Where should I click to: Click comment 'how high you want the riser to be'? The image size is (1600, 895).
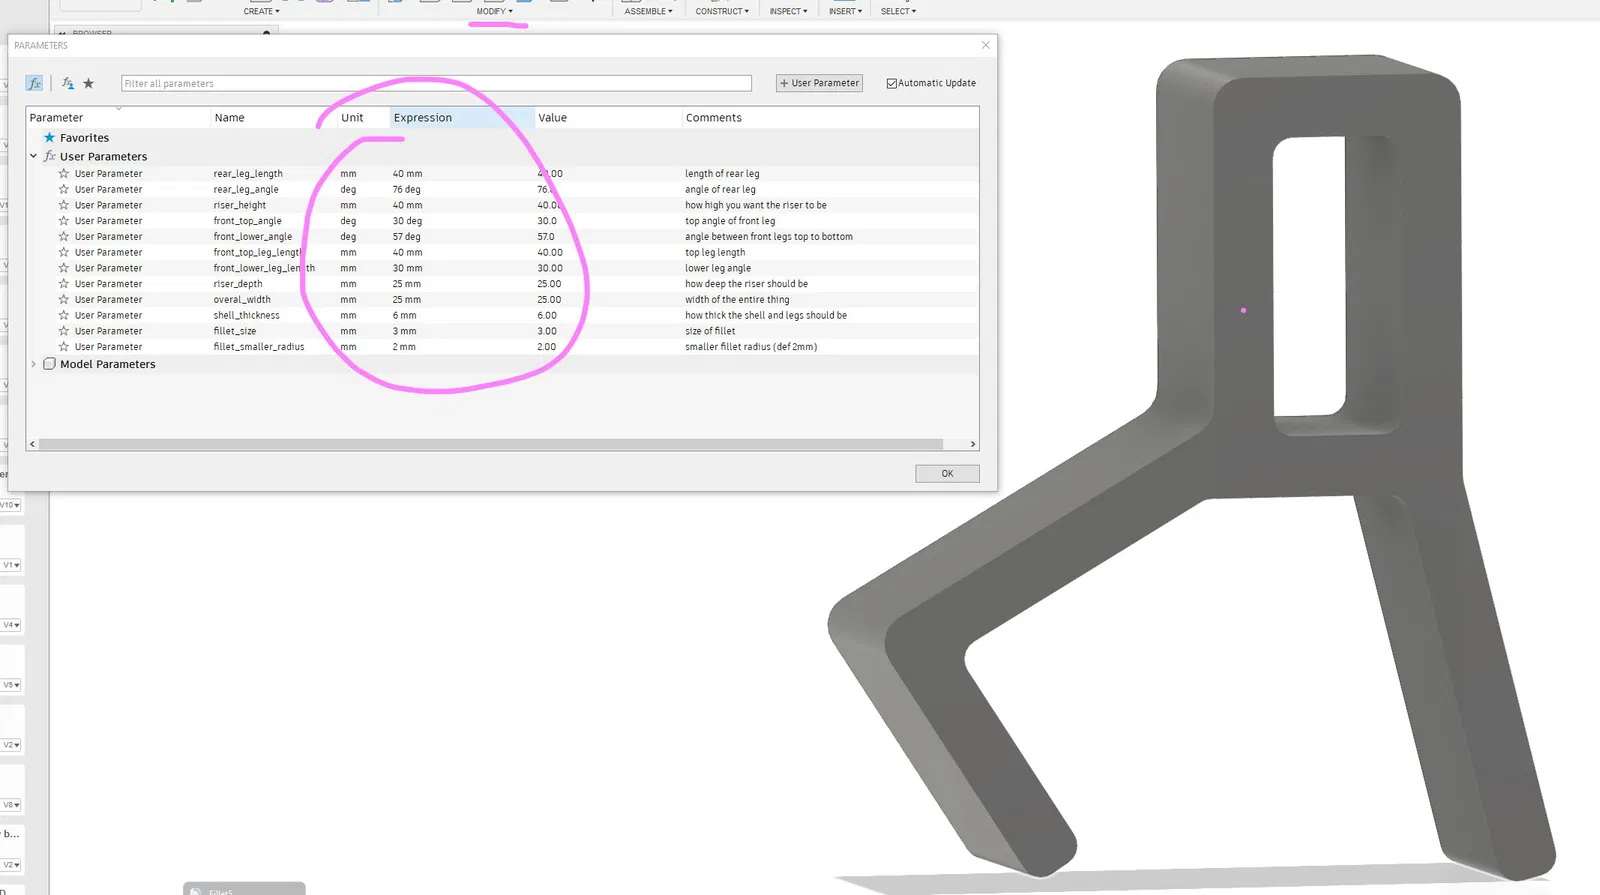click(x=756, y=205)
